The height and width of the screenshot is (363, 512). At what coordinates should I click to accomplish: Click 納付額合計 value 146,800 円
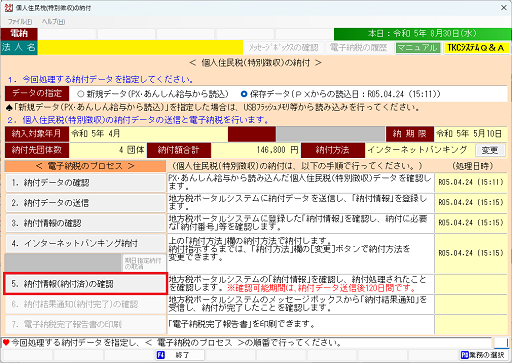tap(256, 150)
